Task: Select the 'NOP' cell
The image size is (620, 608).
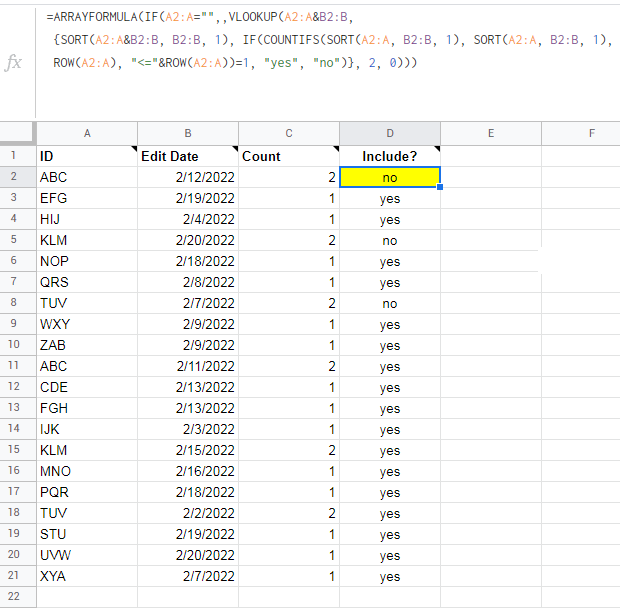Action: point(87,261)
